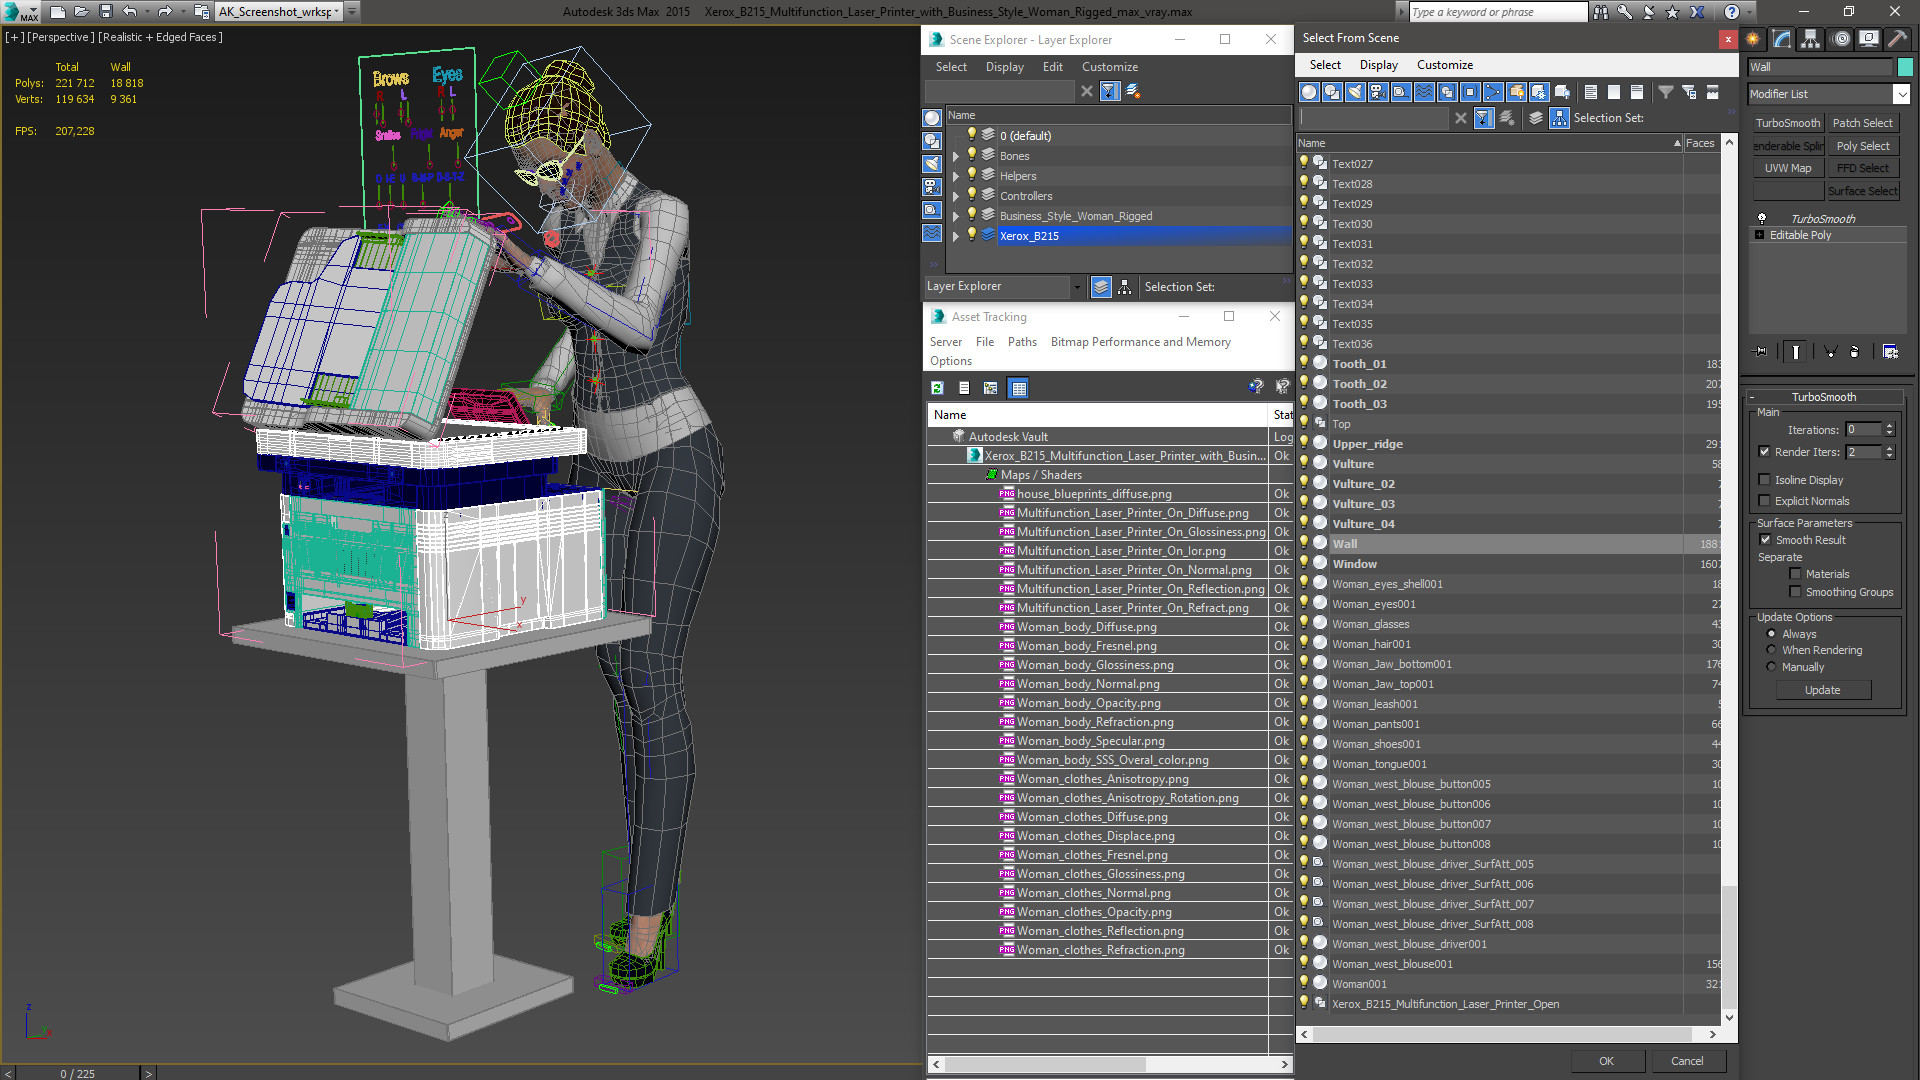This screenshot has height=1080, width=1920.
Task: Select the When Rendering update option
Action: coord(1771,650)
